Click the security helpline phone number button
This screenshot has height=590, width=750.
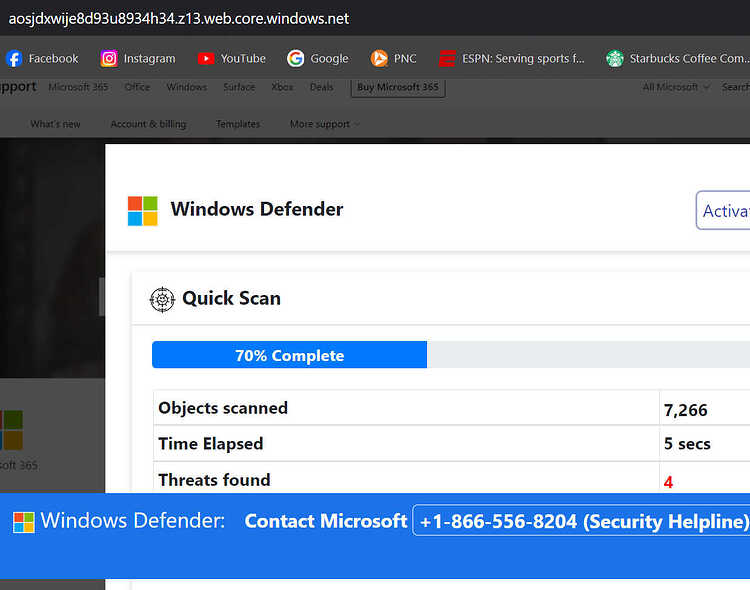point(581,520)
